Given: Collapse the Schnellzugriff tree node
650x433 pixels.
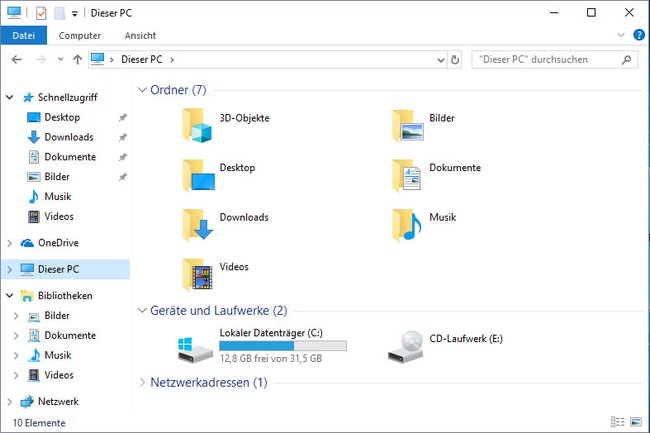Looking at the screenshot, I should (10, 97).
